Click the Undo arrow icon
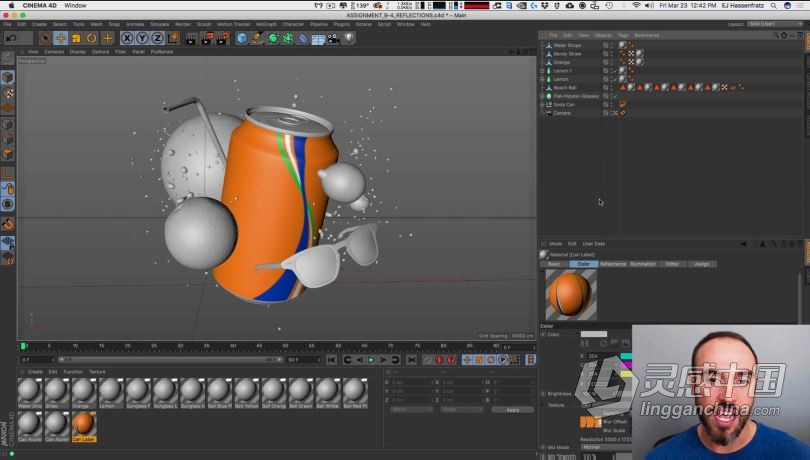This screenshot has height=460, width=810. [12, 38]
